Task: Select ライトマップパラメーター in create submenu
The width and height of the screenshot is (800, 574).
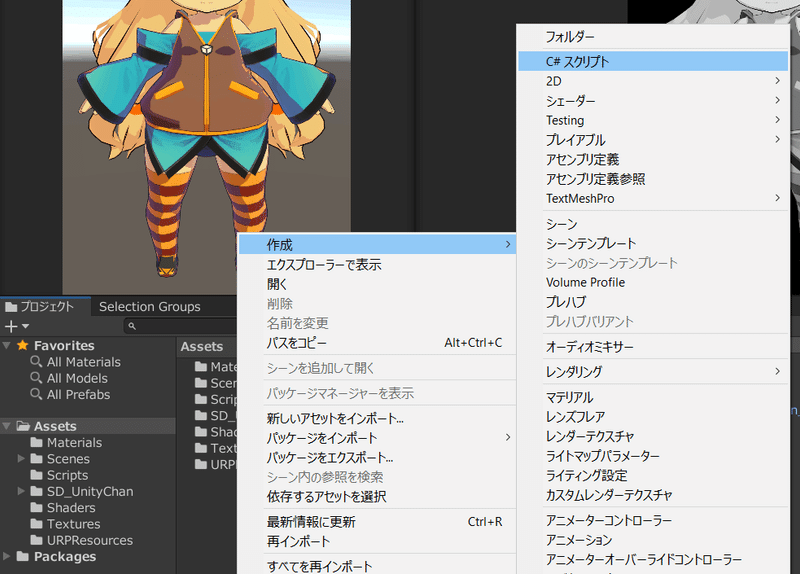Action: click(653, 456)
